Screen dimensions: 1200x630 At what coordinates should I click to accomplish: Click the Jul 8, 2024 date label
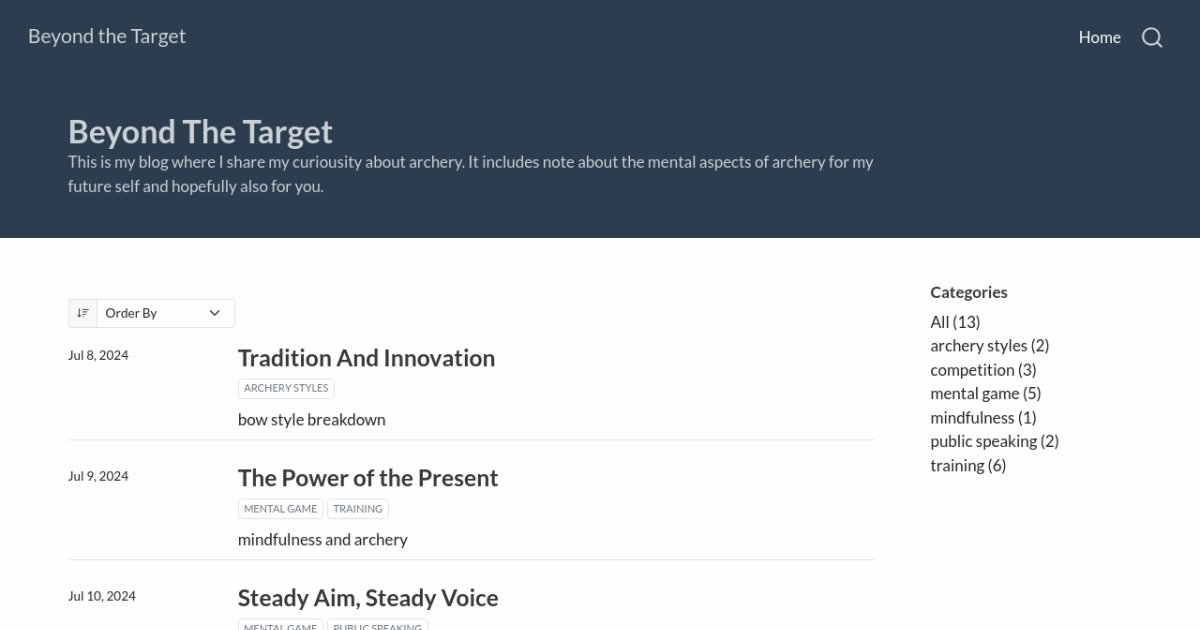point(98,355)
